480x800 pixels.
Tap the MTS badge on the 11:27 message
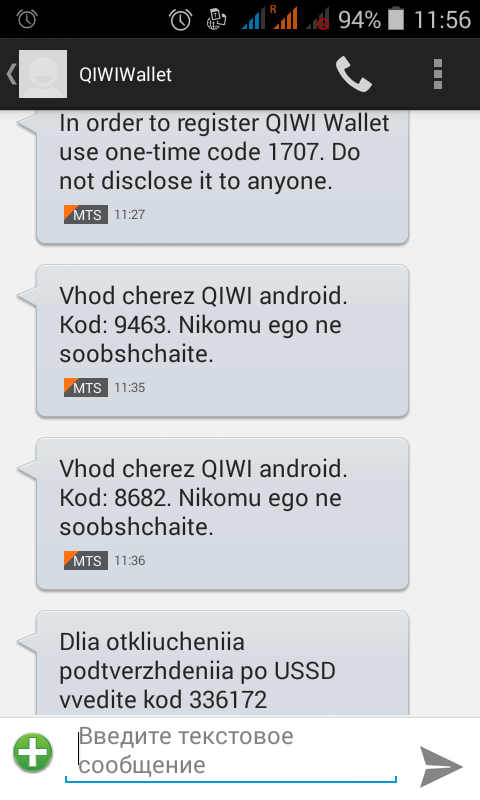pyautogui.click(x=86, y=215)
